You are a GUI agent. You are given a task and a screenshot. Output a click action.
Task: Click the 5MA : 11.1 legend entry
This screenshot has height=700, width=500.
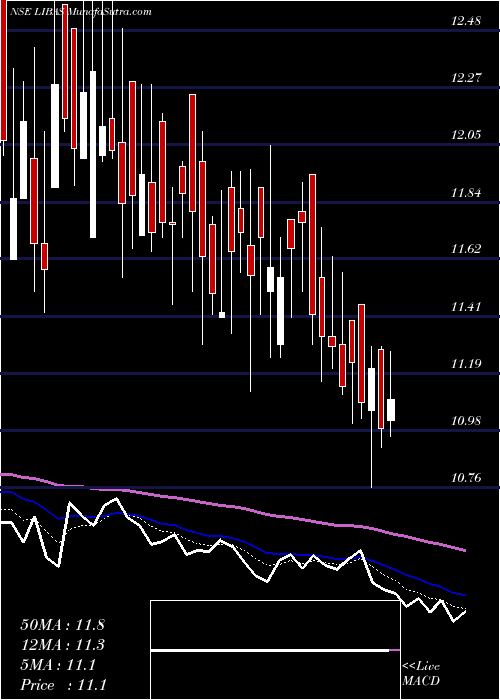(58, 665)
